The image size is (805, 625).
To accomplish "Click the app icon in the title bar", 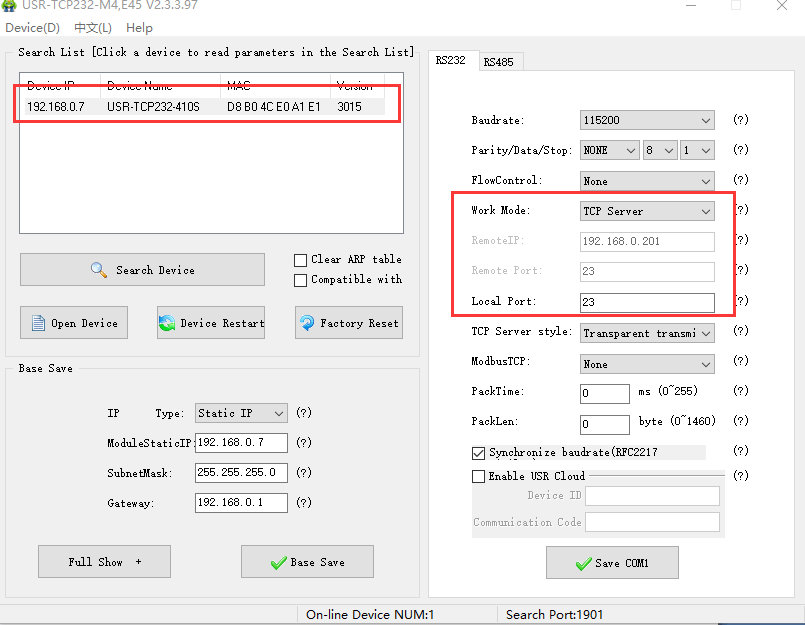I will click(x=9, y=5).
